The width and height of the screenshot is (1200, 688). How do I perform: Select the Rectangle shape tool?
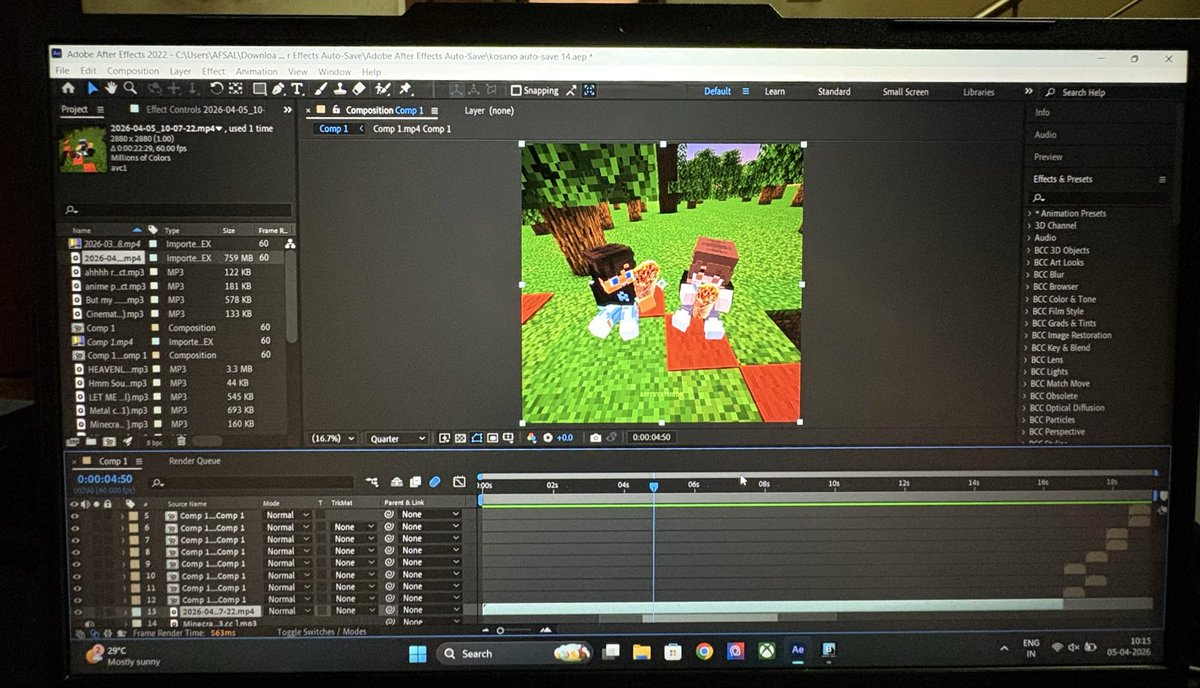pos(260,90)
